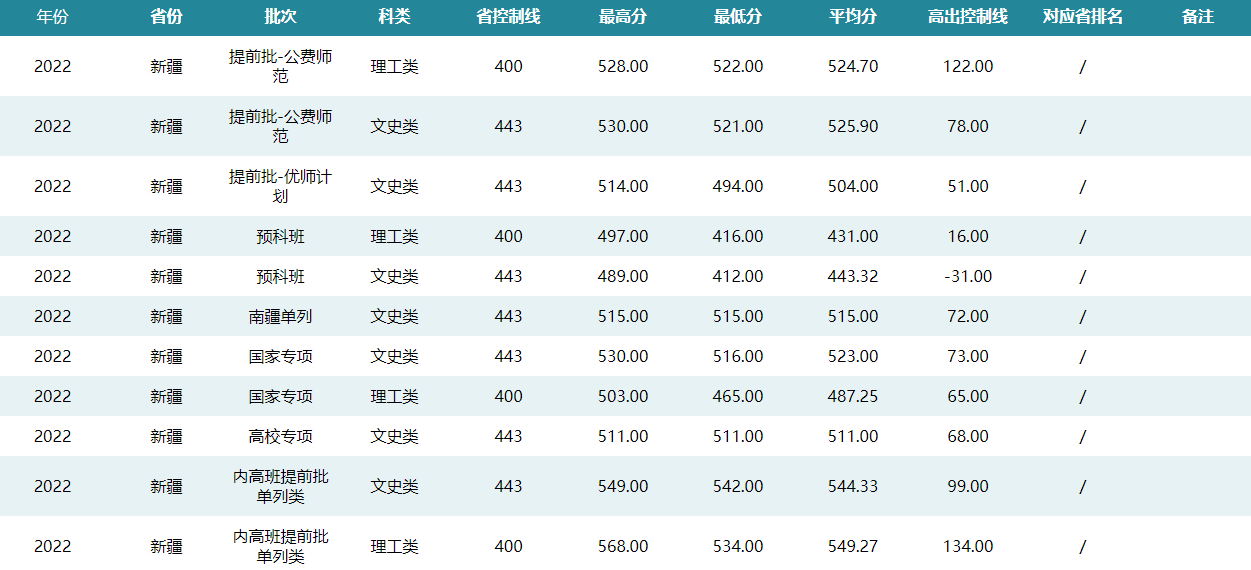Click the 科类 column header
Screen dimensions: 1251x570
tap(394, 17)
